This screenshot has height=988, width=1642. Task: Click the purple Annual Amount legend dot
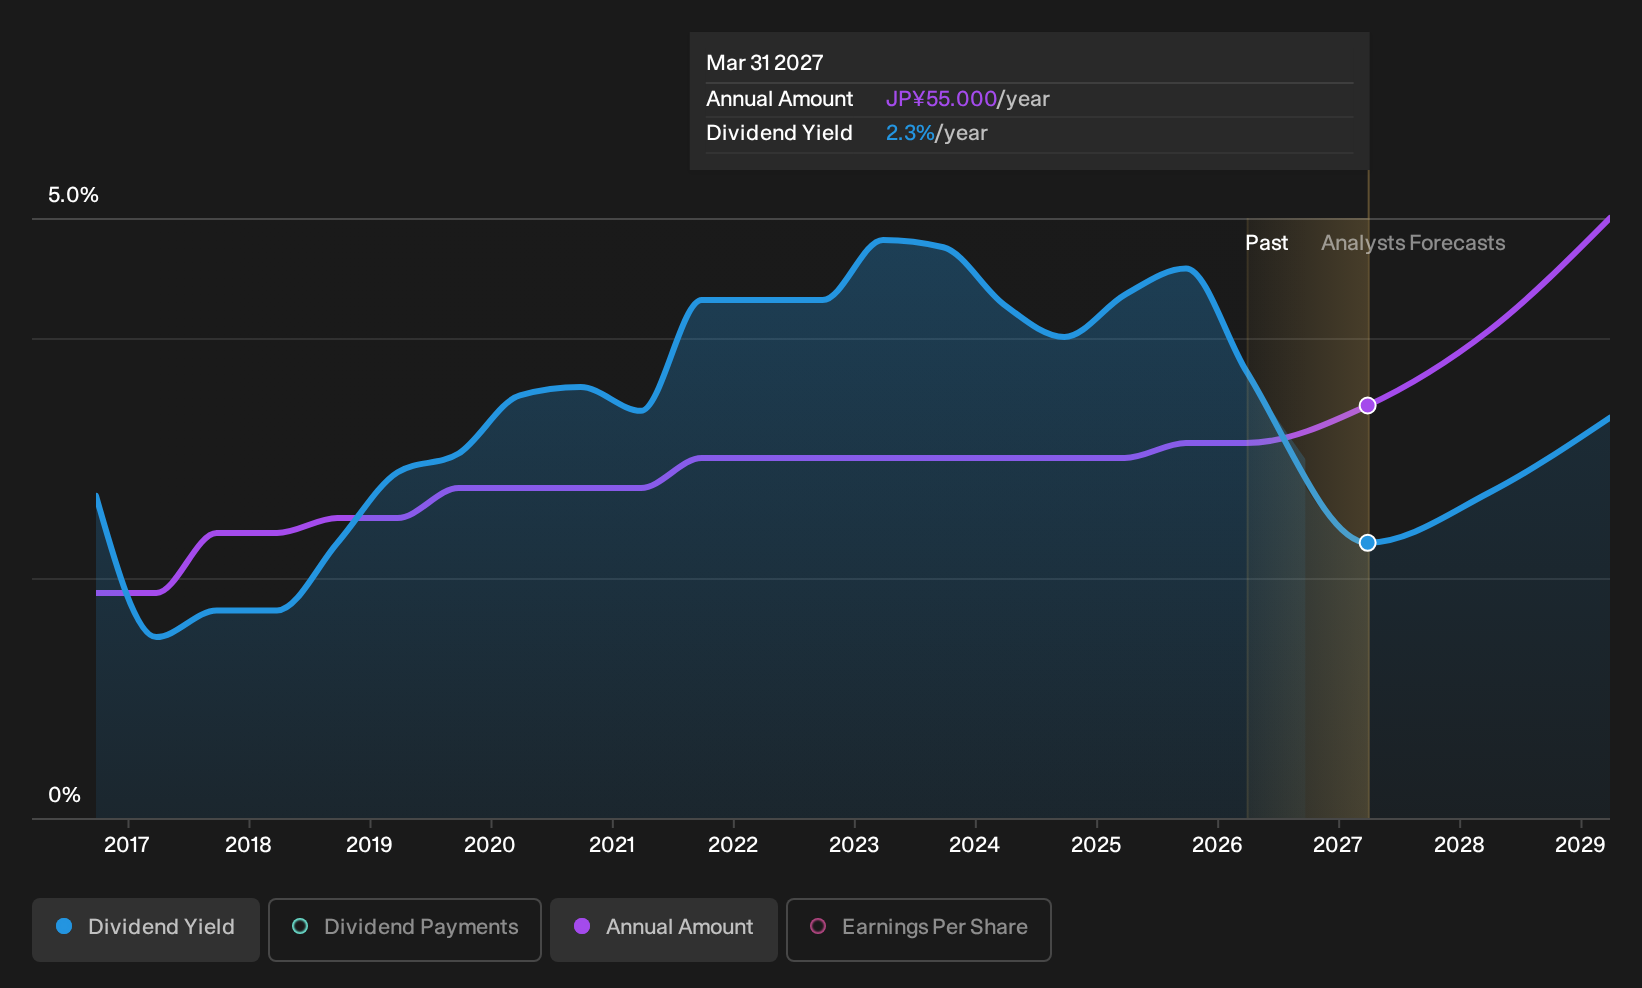pos(582,926)
